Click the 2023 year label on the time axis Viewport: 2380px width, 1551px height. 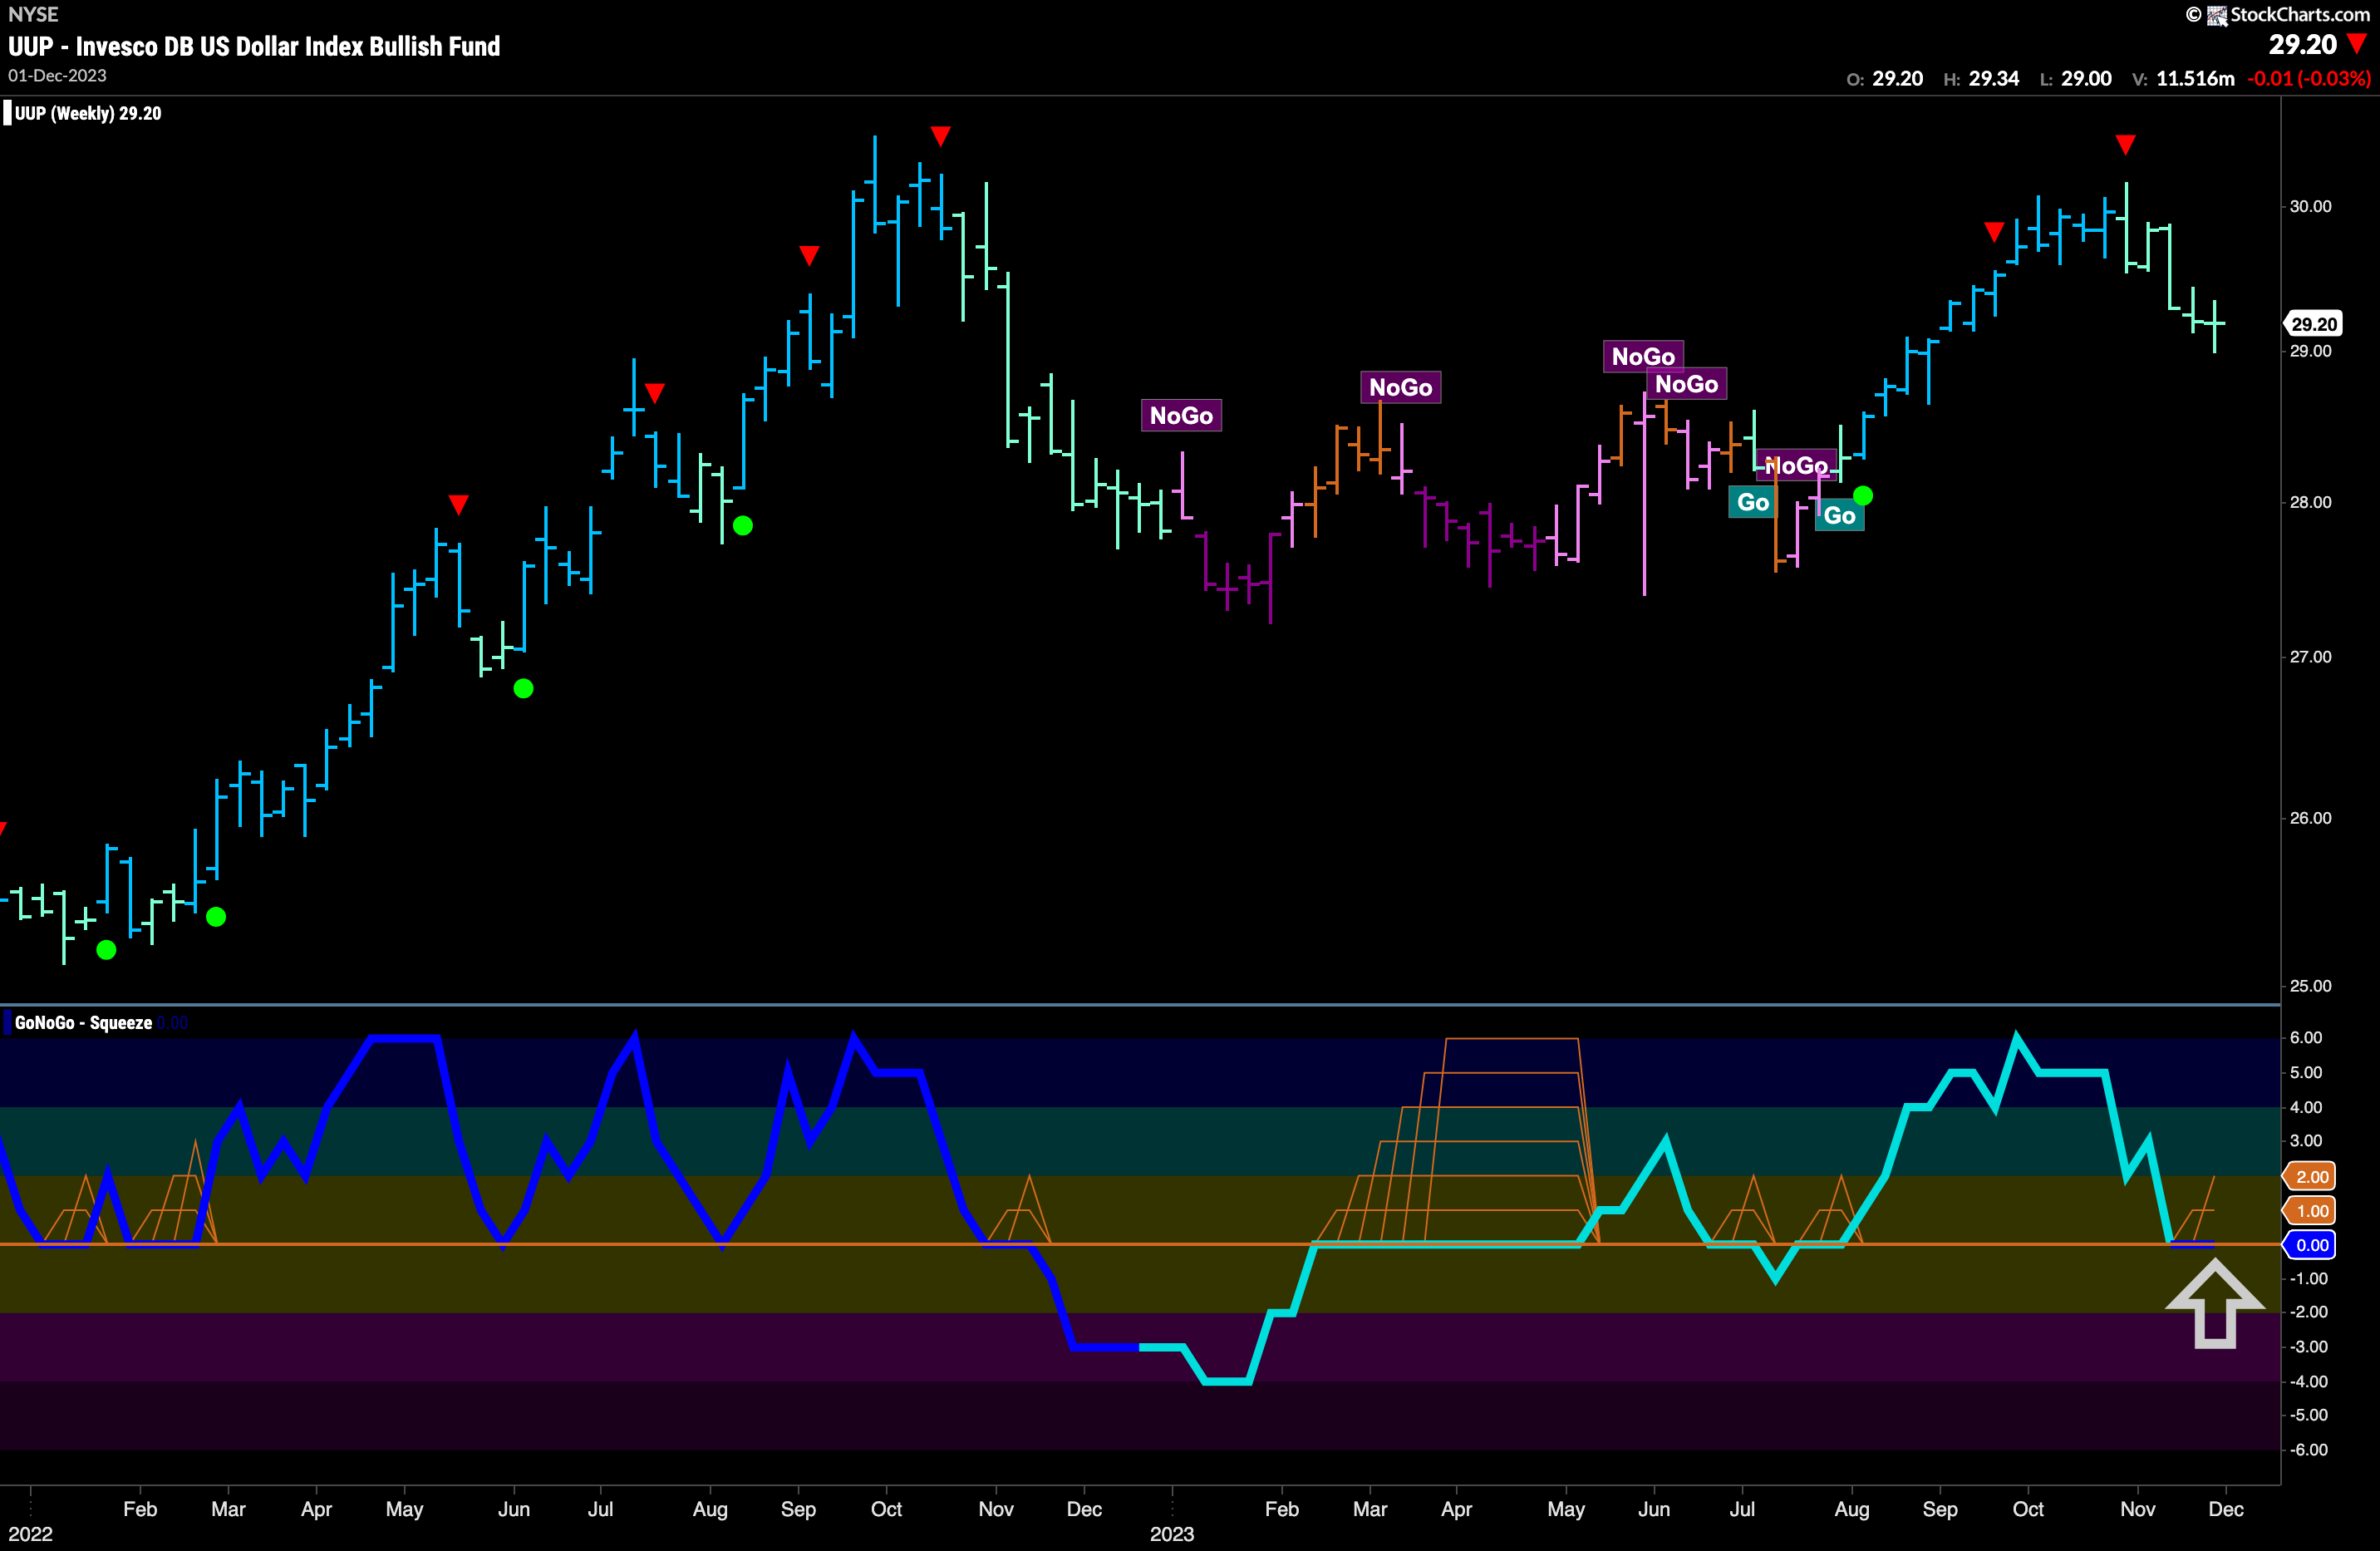(x=1172, y=1534)
